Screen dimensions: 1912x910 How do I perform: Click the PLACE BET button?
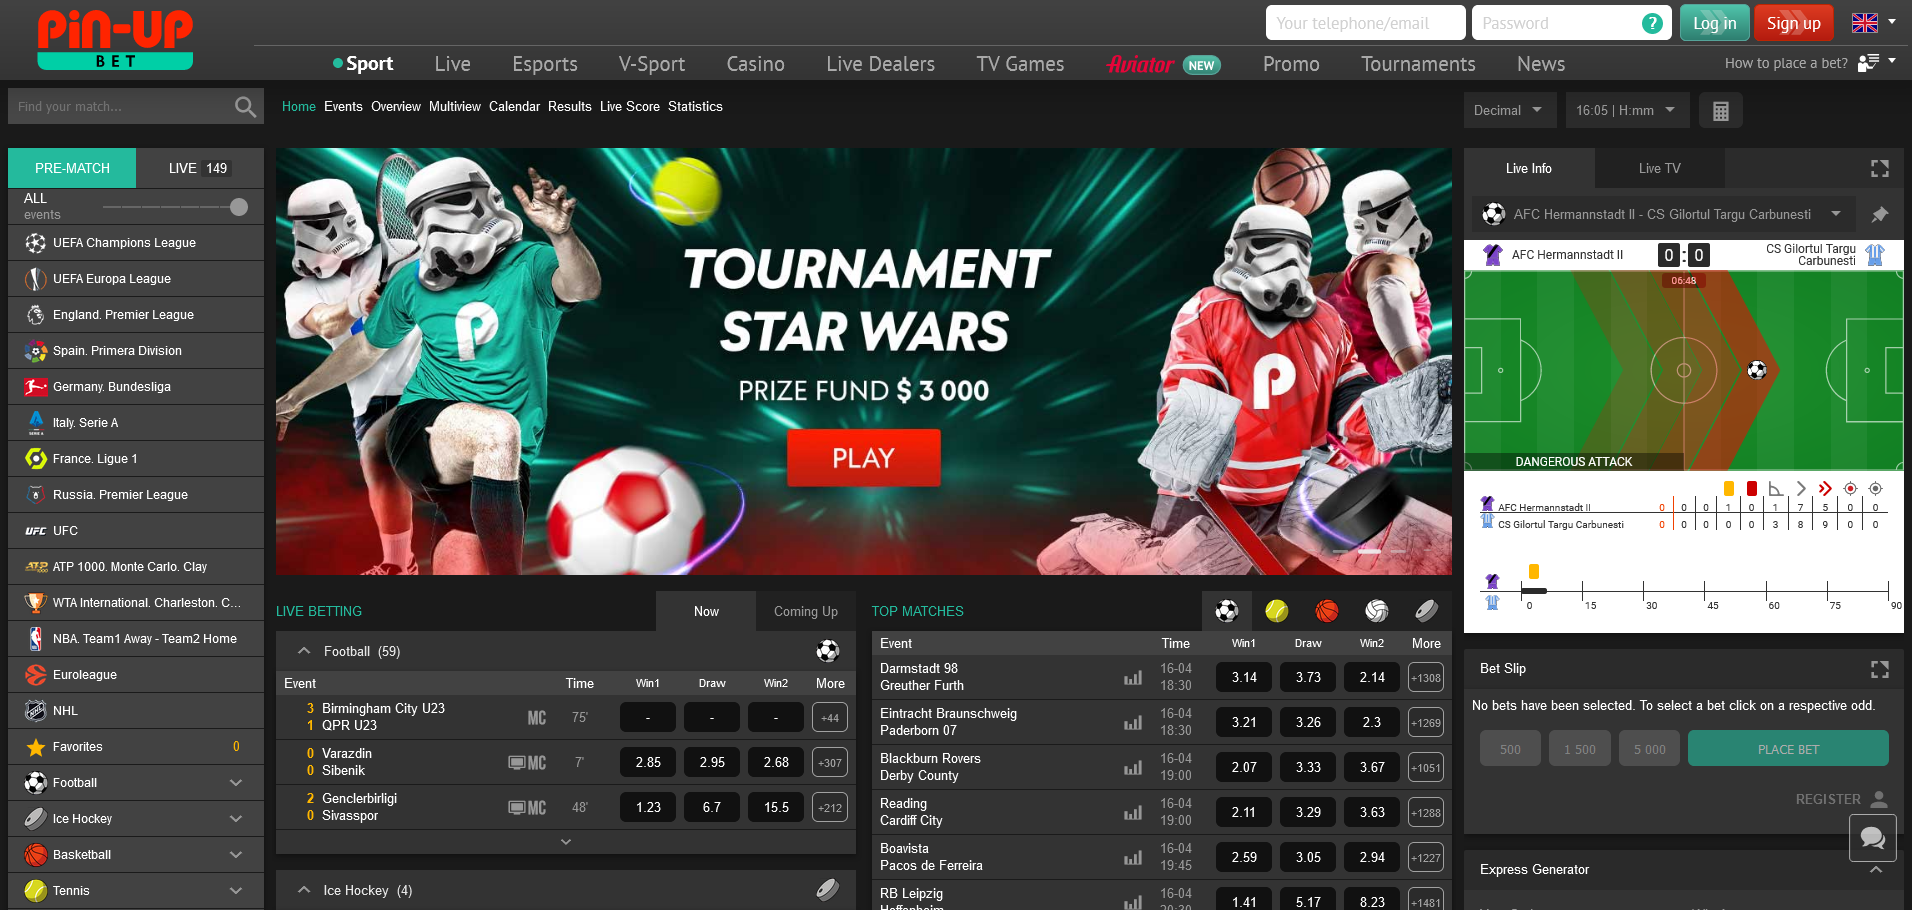pos(1788,749)
